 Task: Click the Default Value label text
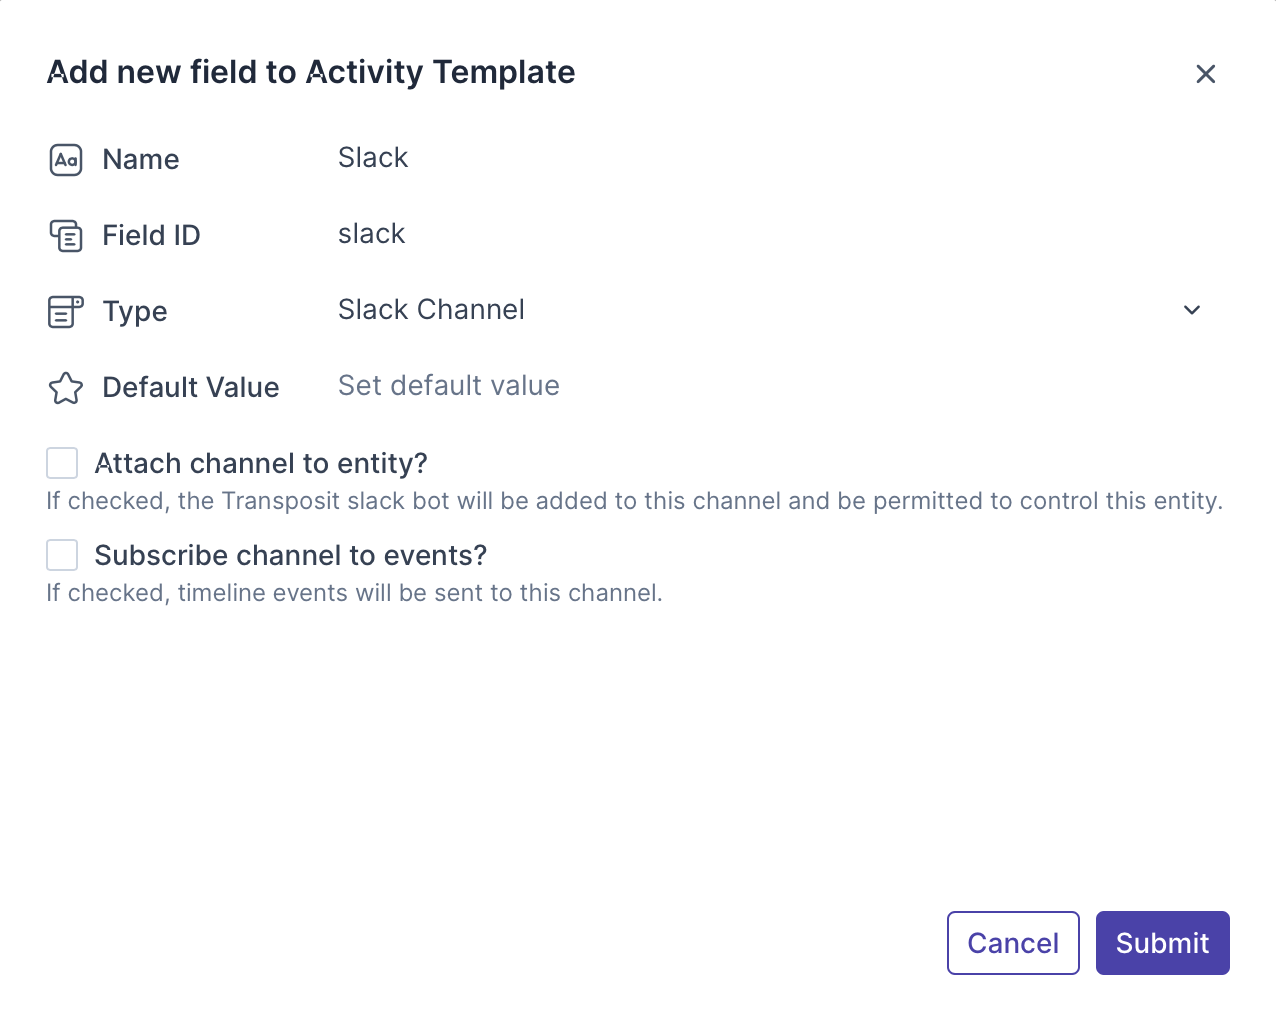(191, 388)
